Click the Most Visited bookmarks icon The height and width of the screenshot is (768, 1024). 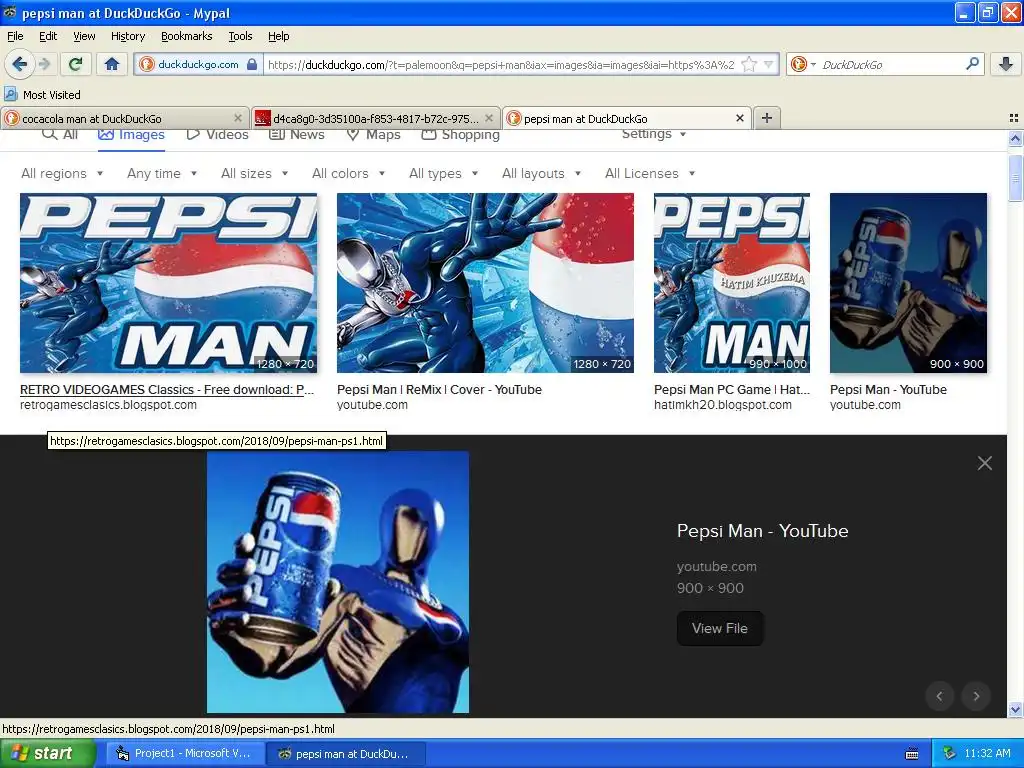tap(10, 94)
